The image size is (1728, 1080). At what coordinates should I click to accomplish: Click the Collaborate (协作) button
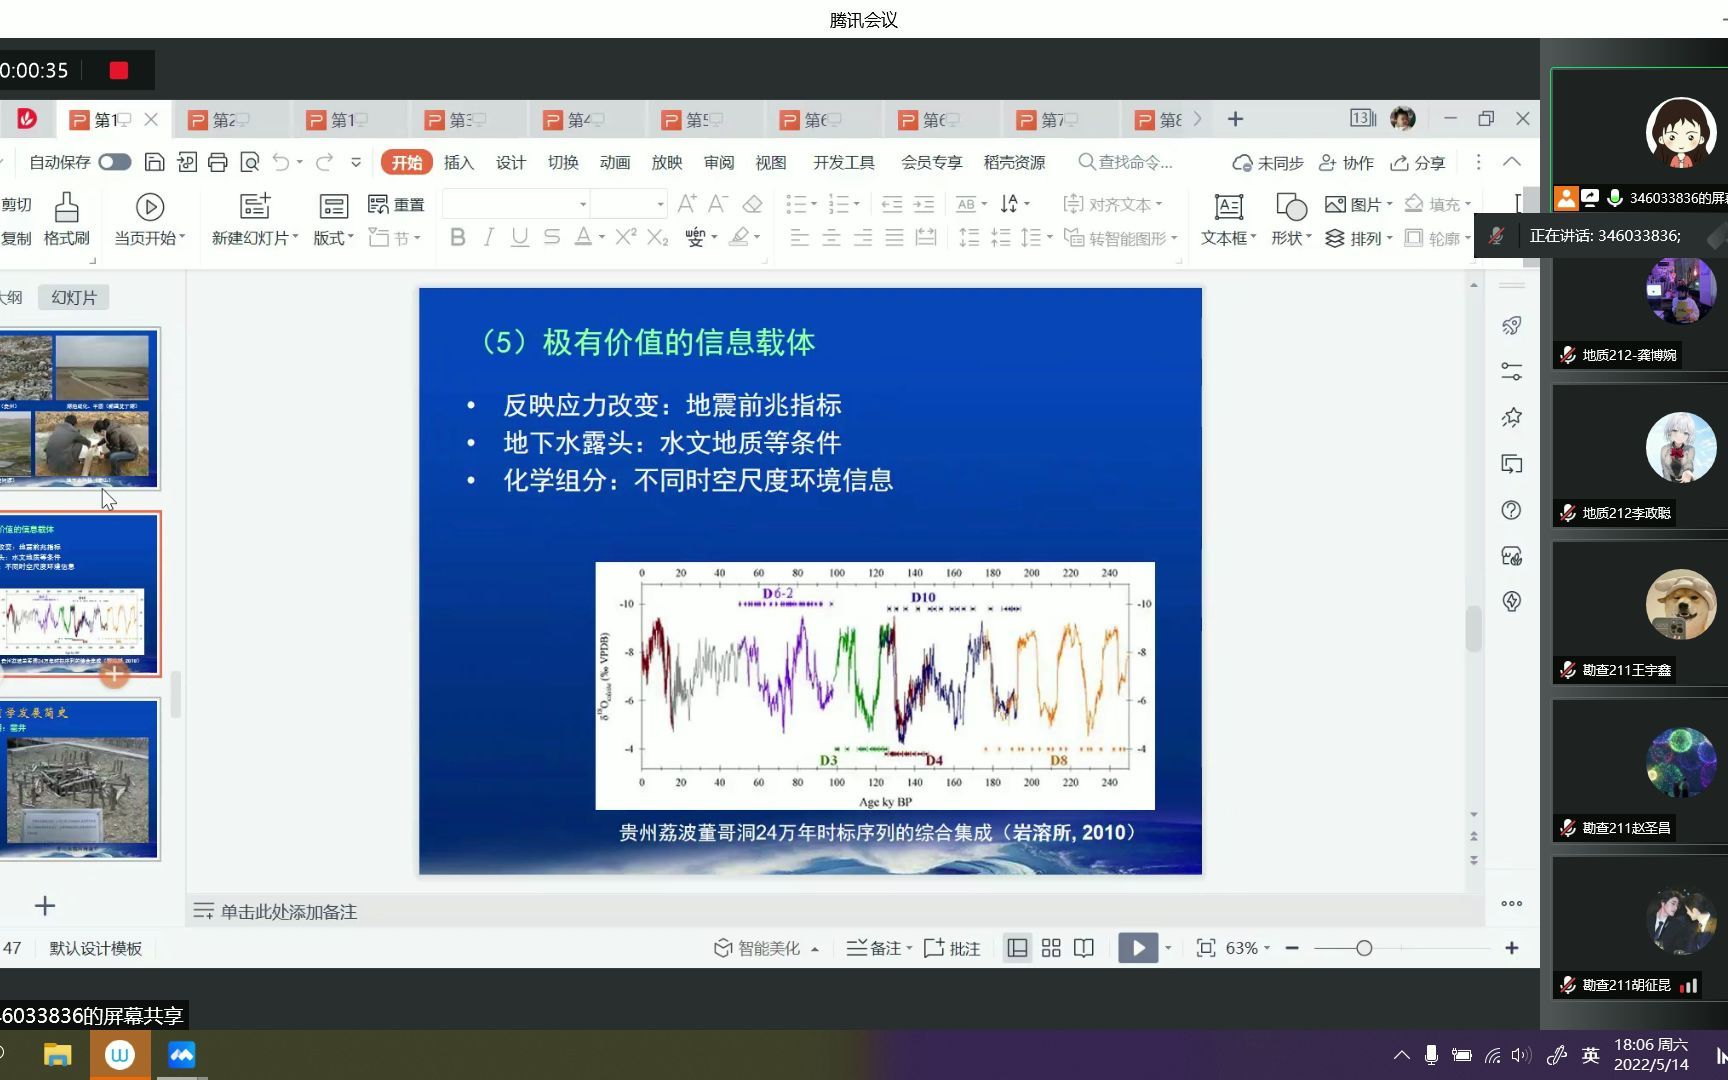coord(1346,162)
